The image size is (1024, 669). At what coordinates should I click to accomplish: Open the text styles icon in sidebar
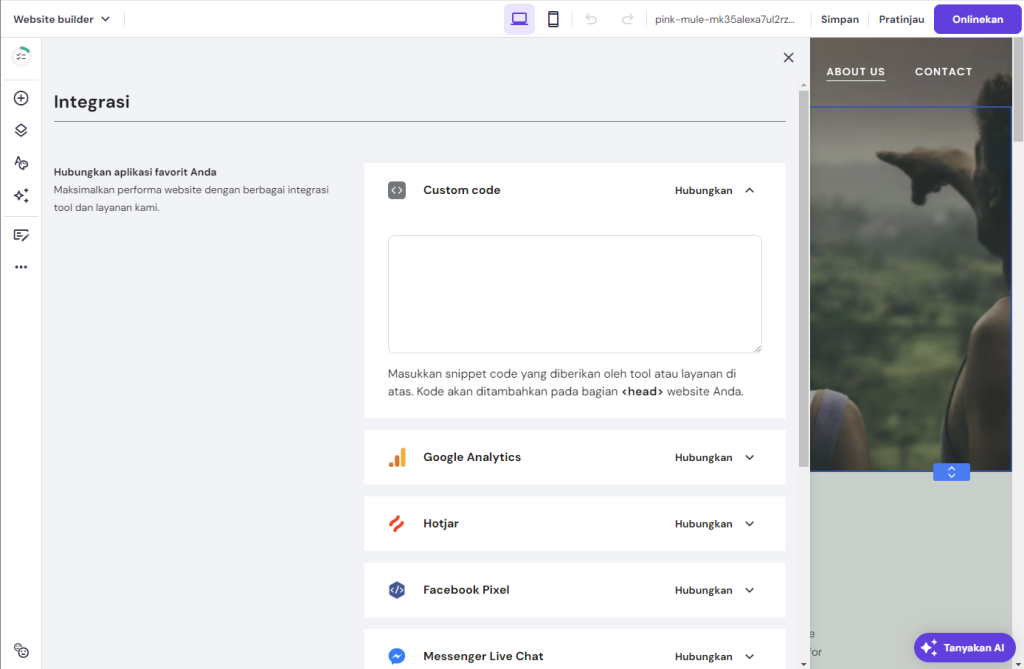point(20,162)
